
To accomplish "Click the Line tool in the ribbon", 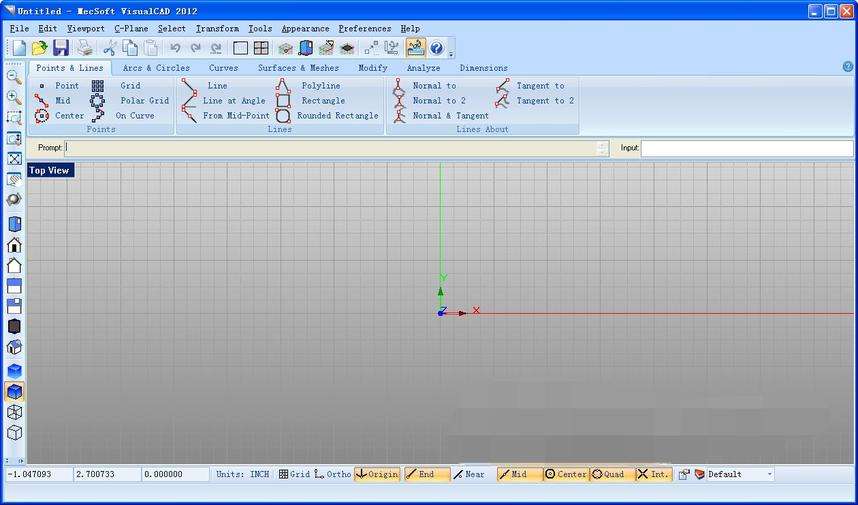I will (x=204, y=85).
